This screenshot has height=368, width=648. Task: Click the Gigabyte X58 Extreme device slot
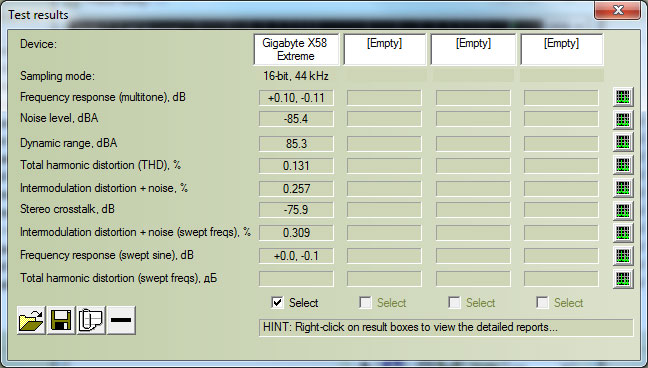pyautogui.click(x=296, y=50)
